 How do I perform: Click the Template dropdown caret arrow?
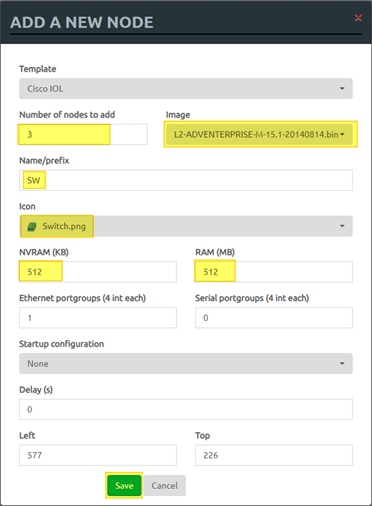(342, 89)
